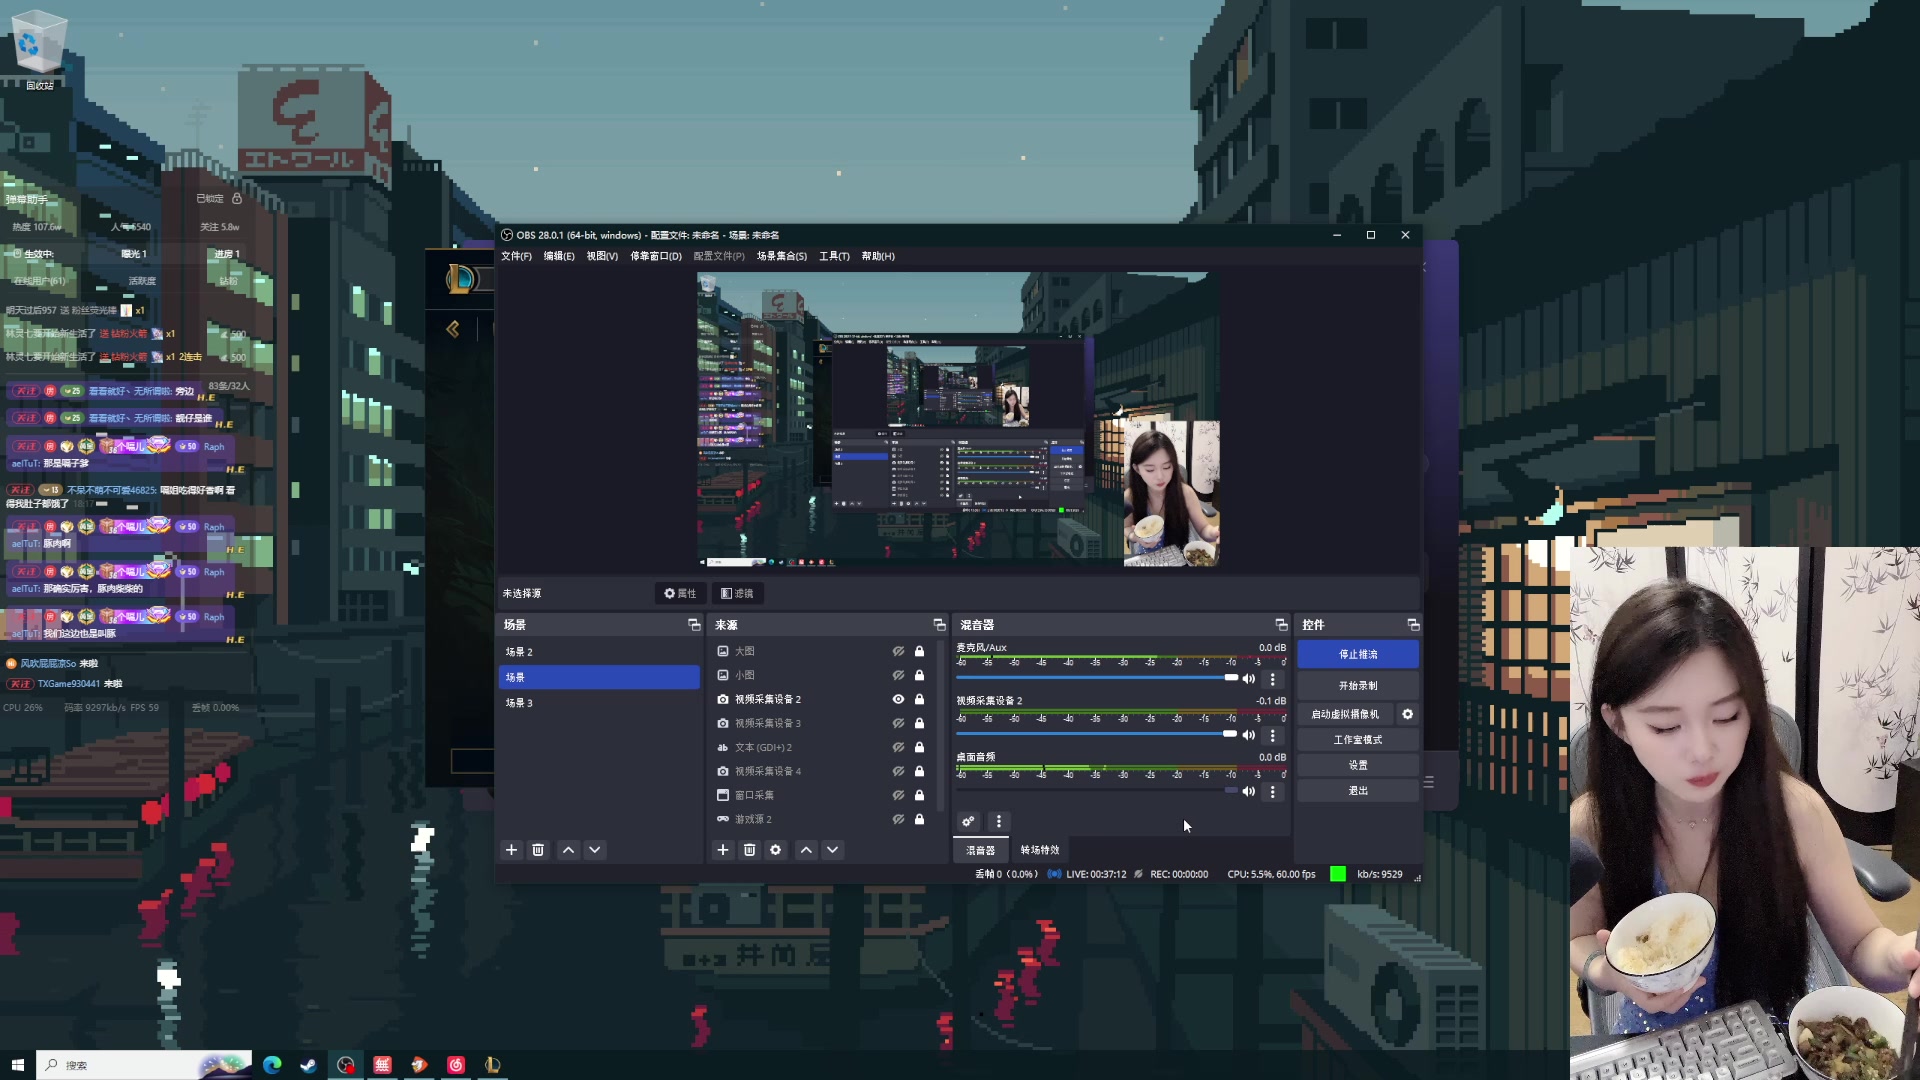1920x1080 pixels.
Task: Move the selected scene down
Action: (595, 850)
